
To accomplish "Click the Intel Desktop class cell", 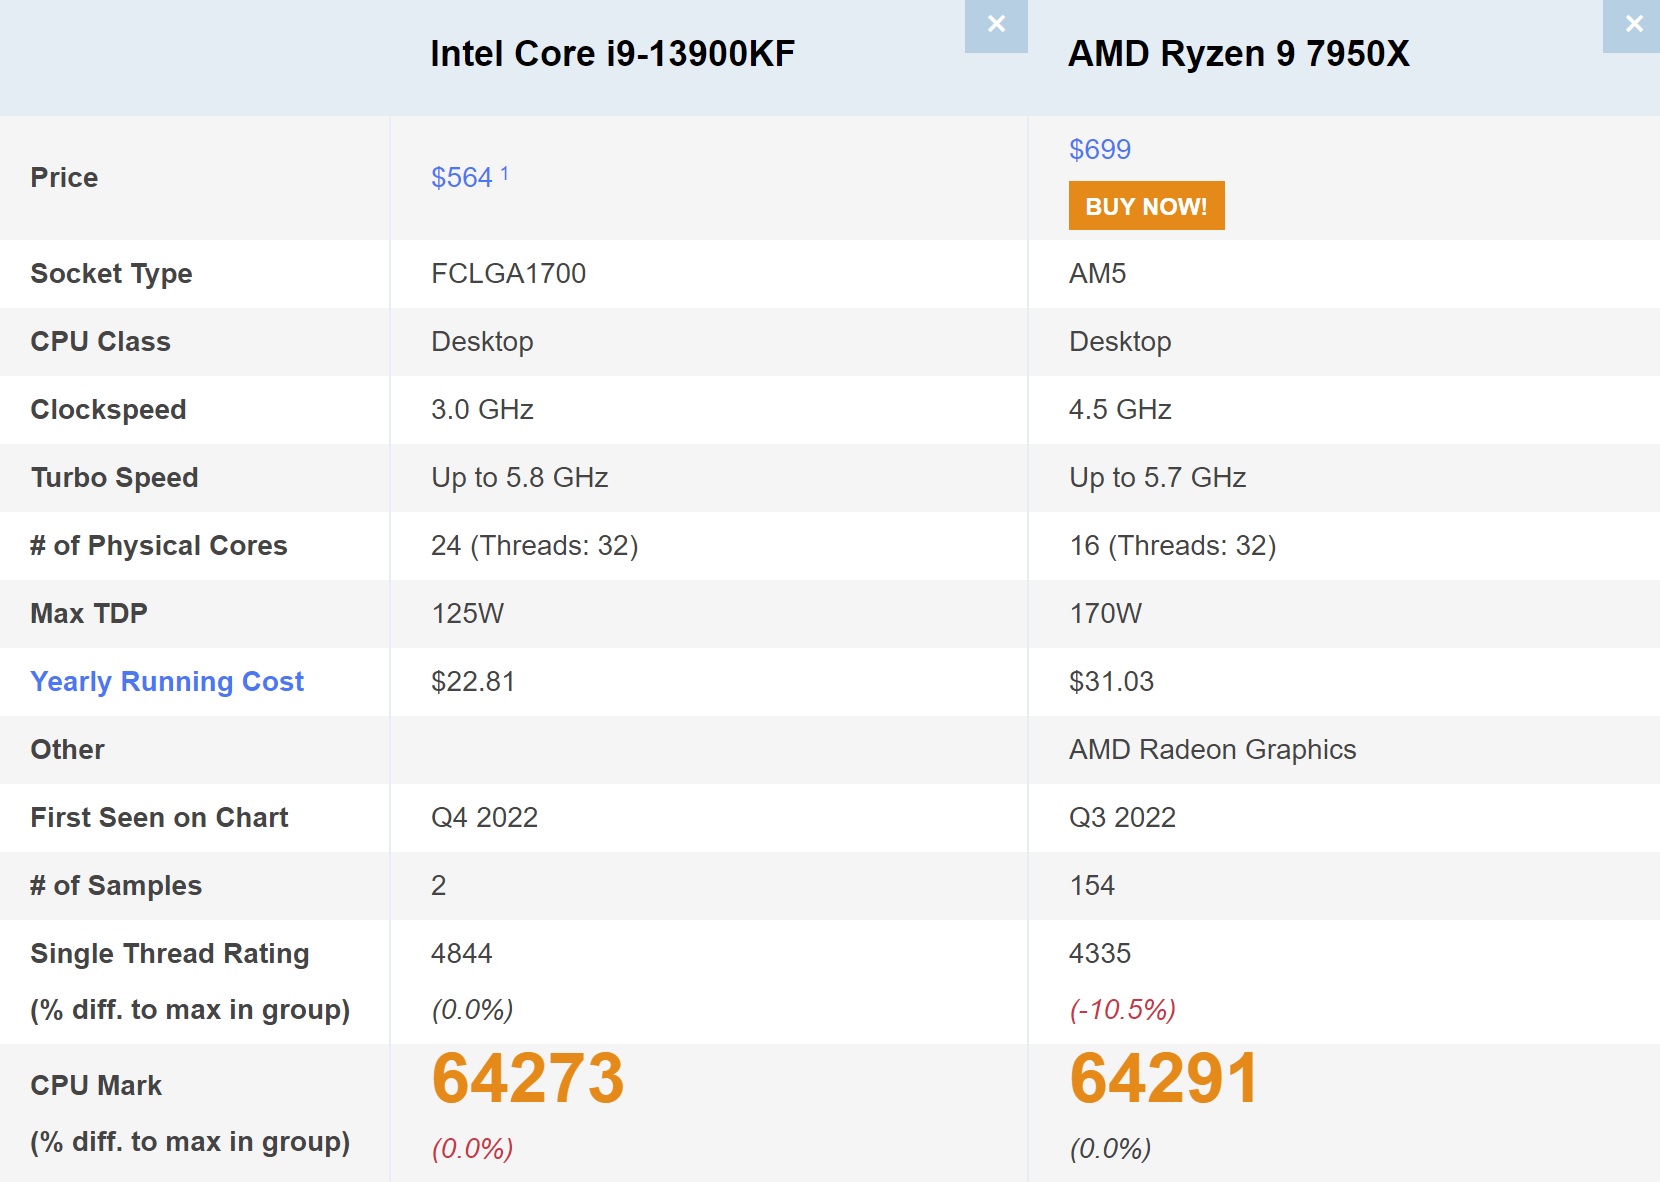I will coord(482,342).
